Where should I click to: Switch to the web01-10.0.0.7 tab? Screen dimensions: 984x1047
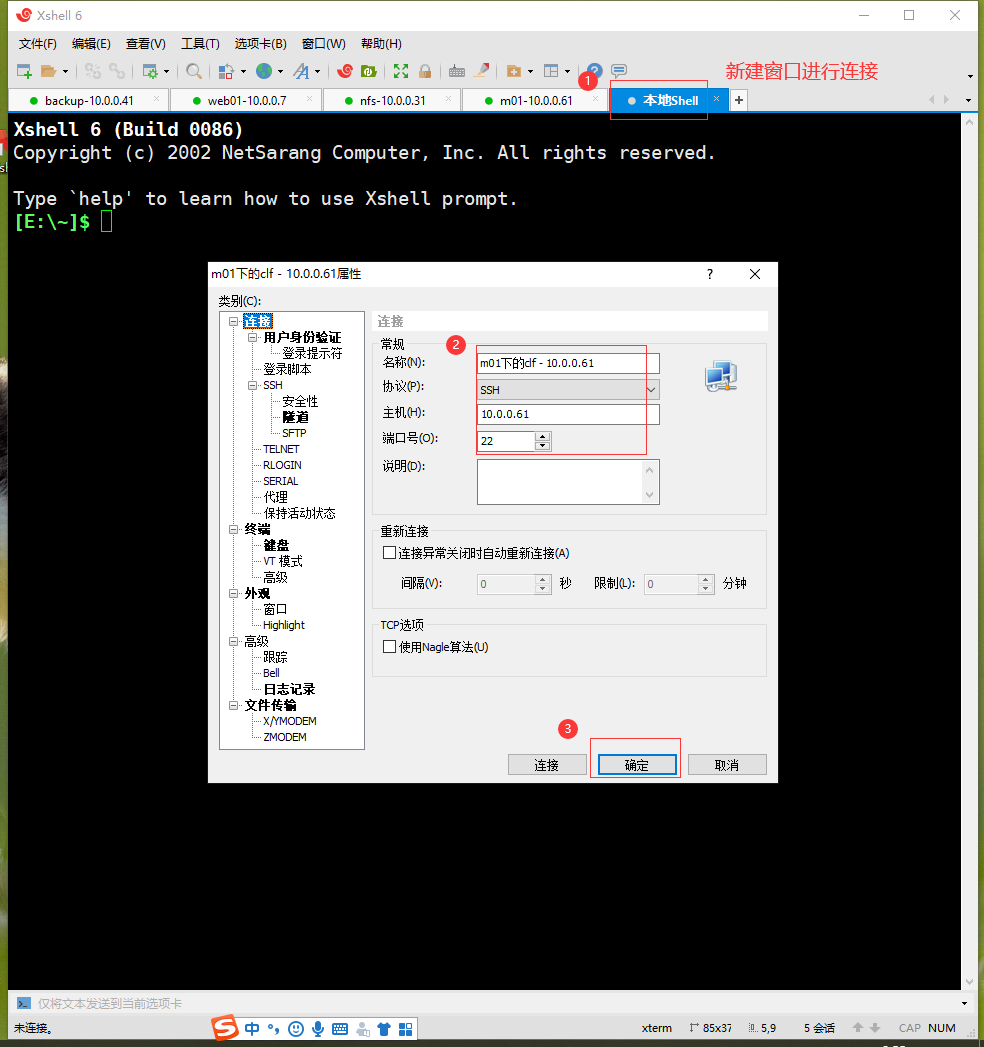246,101
